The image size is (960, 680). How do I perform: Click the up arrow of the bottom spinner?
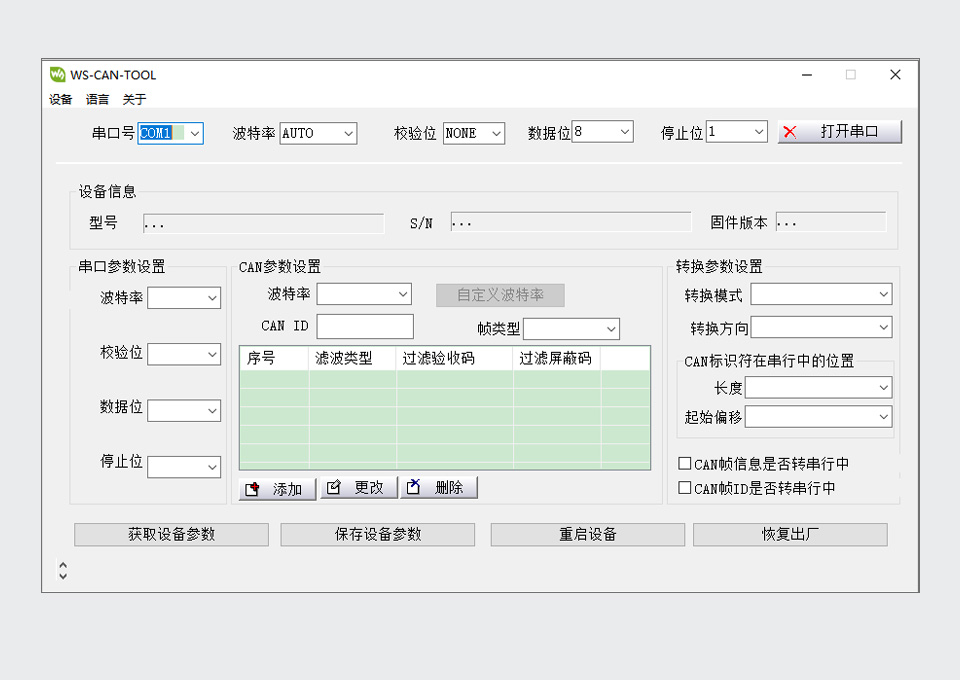63,566
